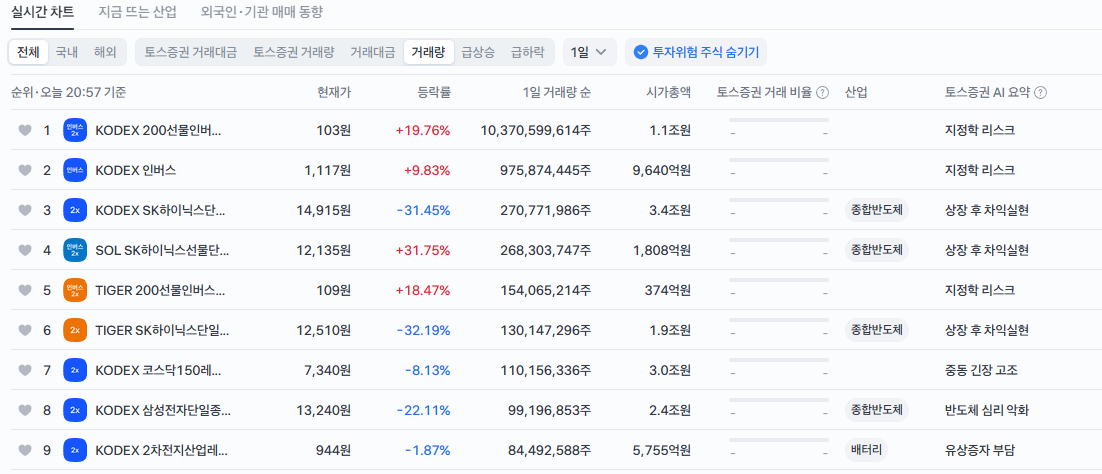
Task: Click AI summary 유상증자 부담
Action: (x=980, y=450)
